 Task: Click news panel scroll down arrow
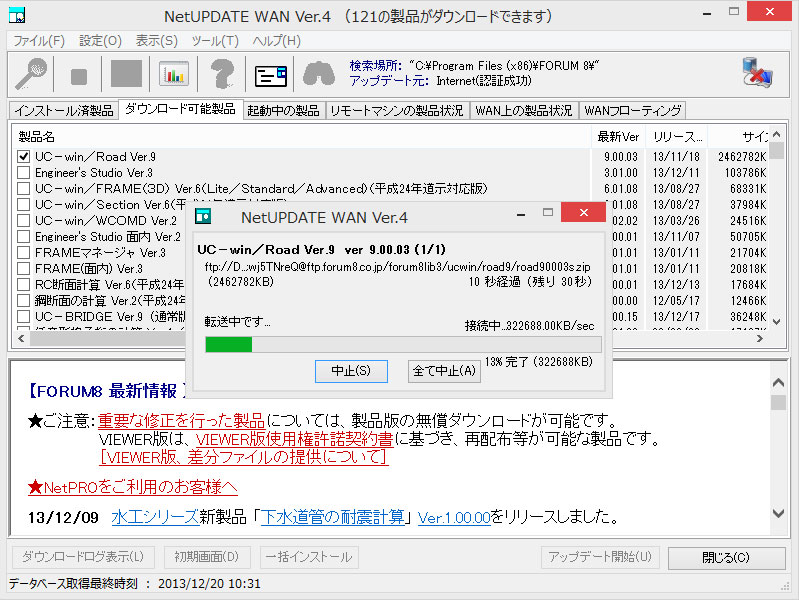778,513
